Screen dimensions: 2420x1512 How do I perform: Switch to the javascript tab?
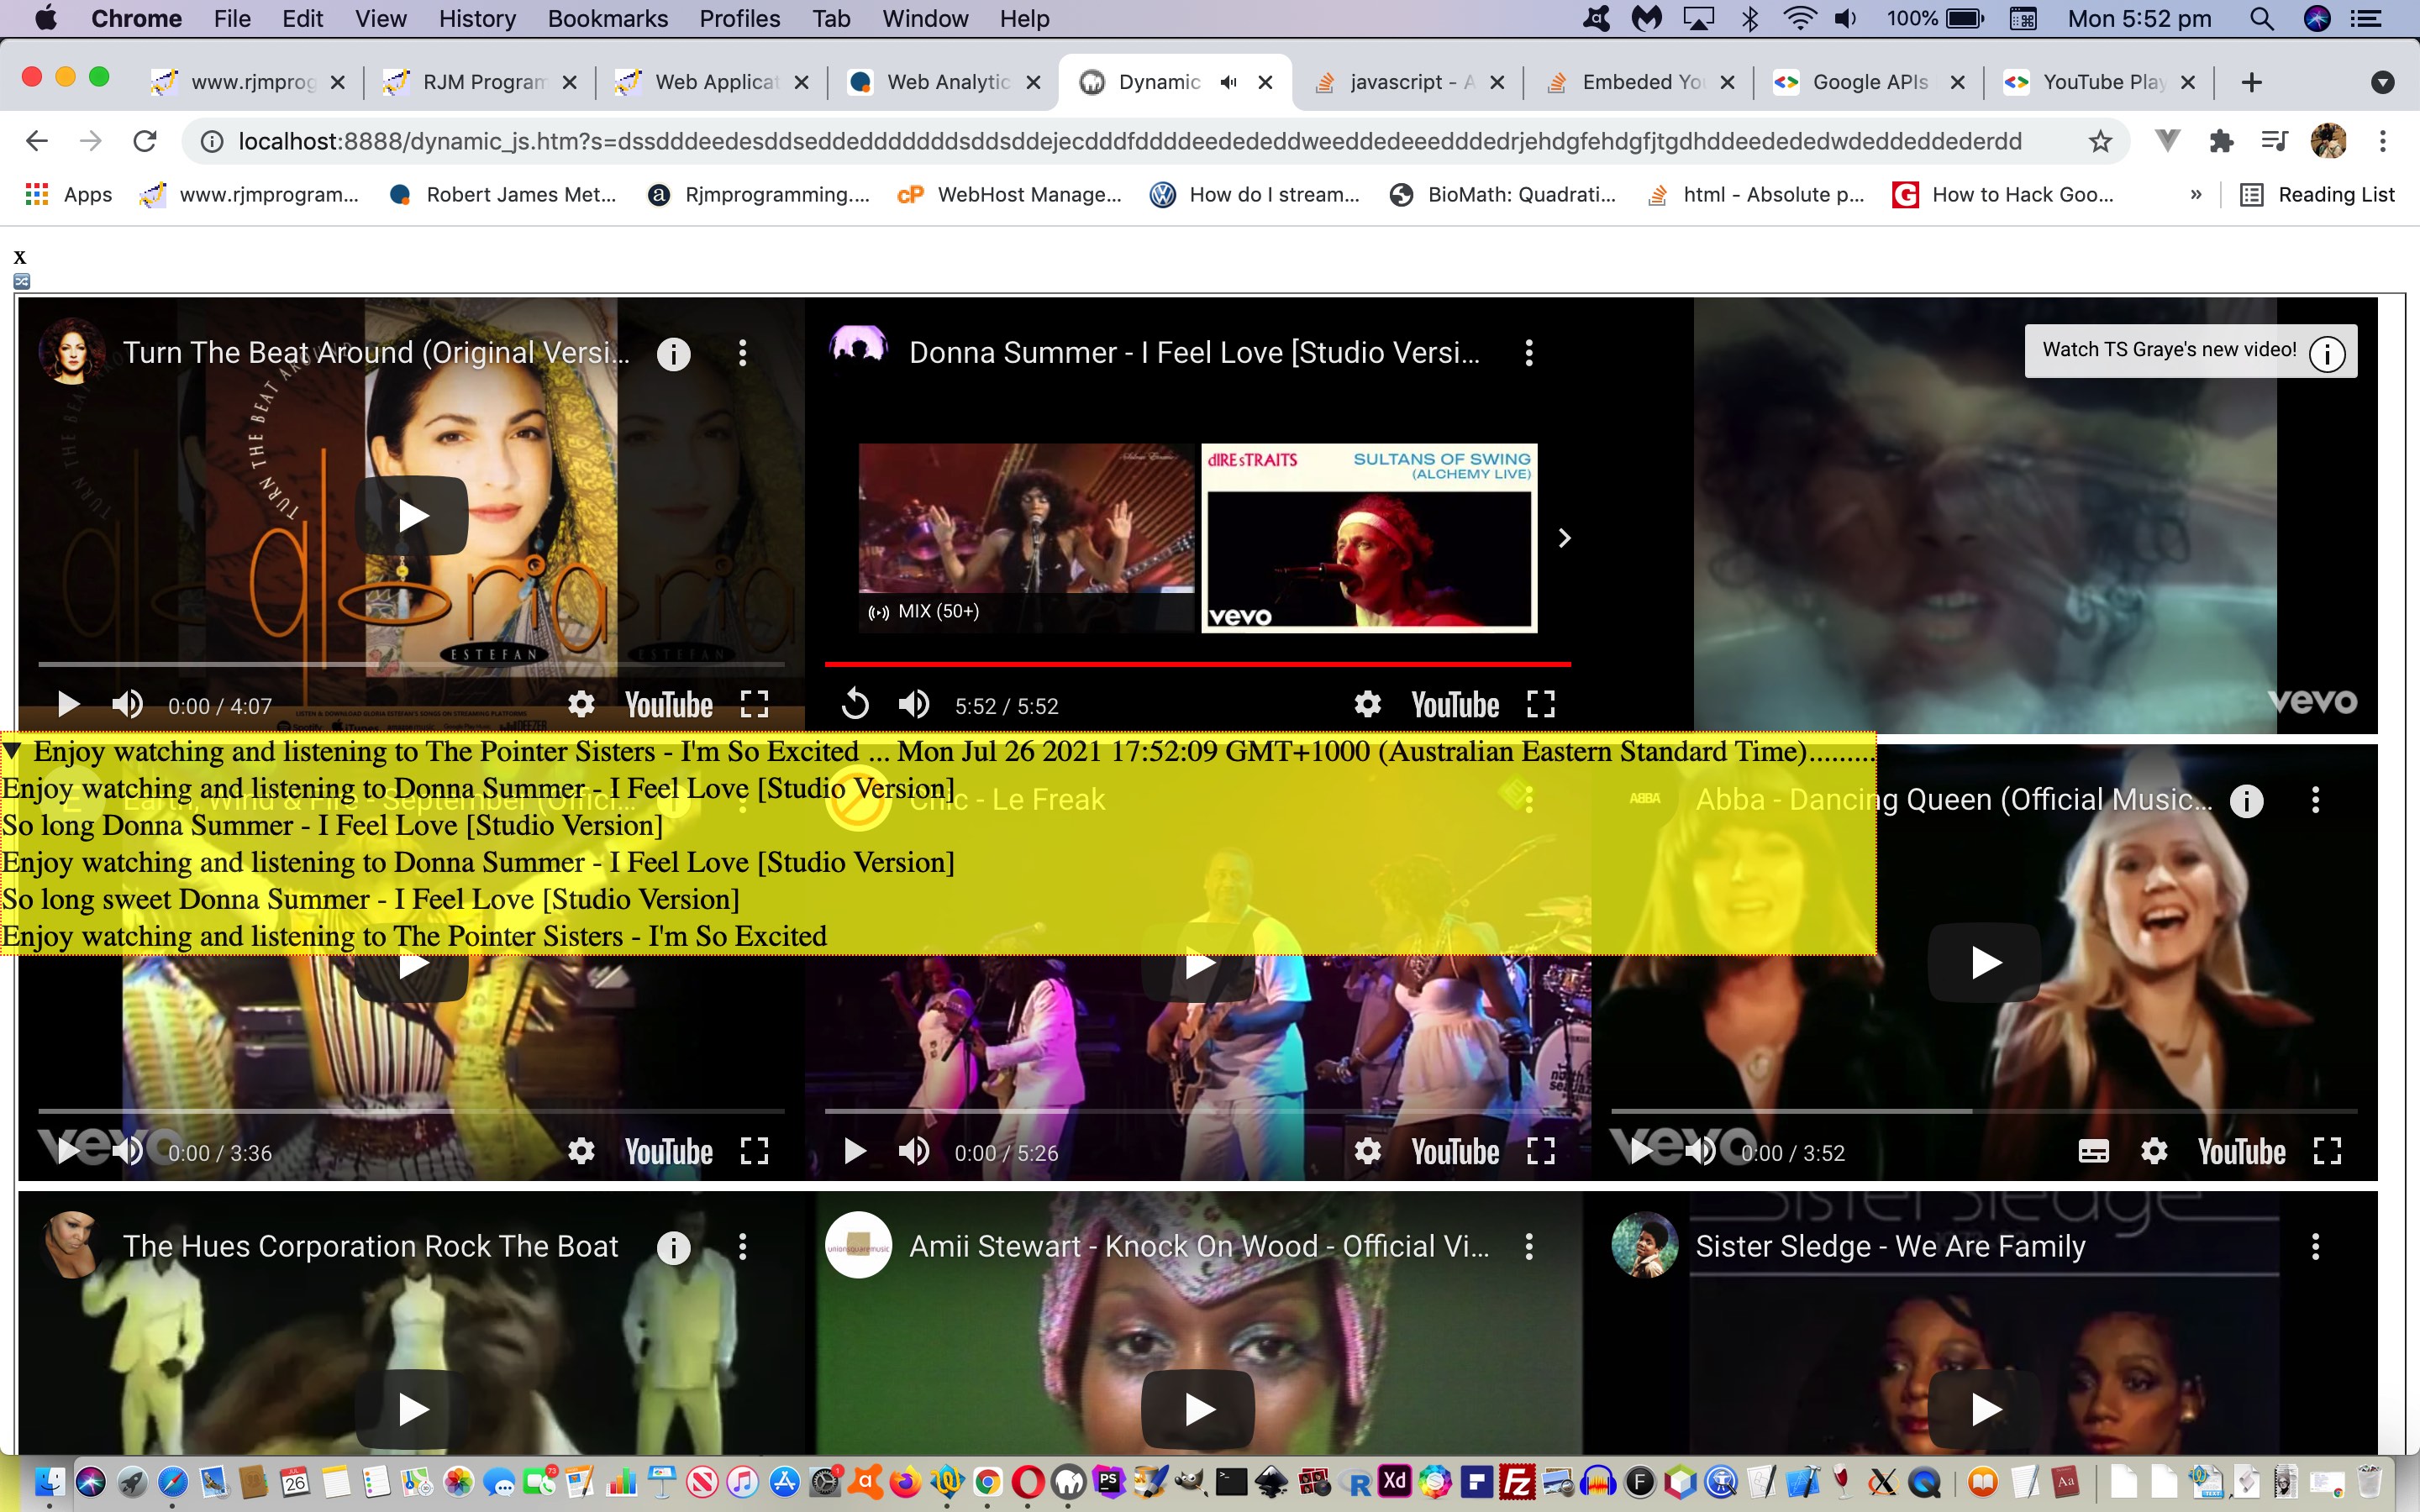[1408, 82]
